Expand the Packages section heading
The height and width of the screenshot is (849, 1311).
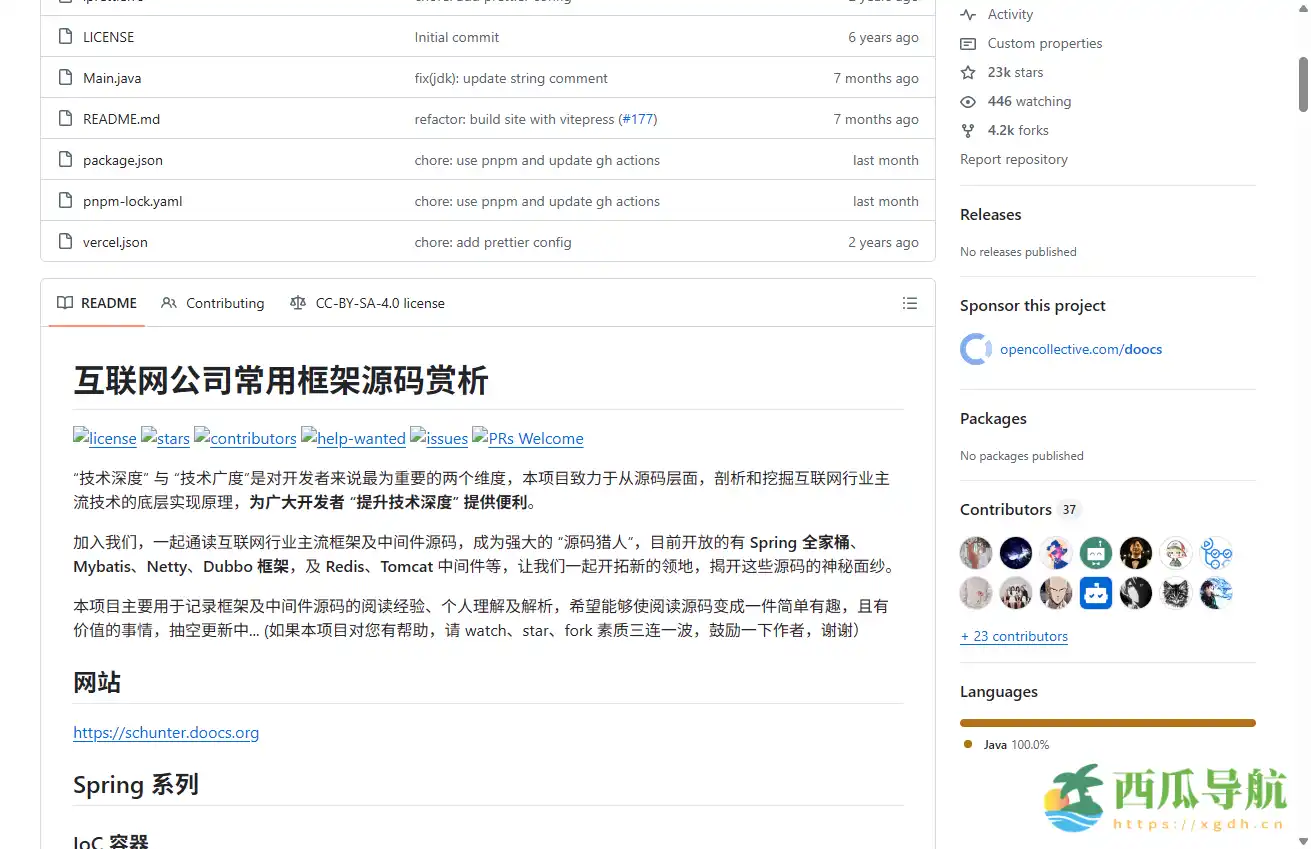993,418
